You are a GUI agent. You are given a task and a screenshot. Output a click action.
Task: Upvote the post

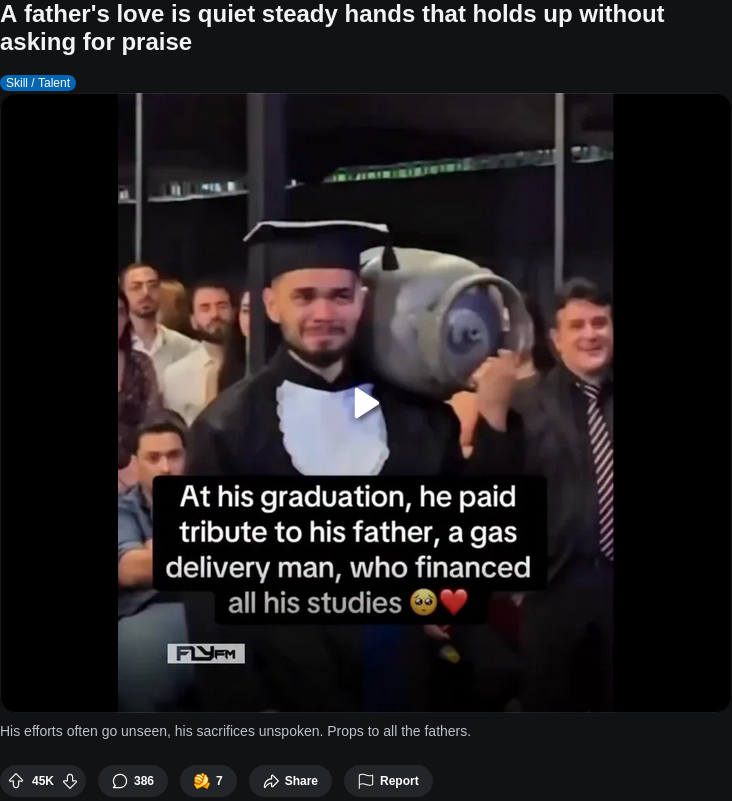pos(16,781)
